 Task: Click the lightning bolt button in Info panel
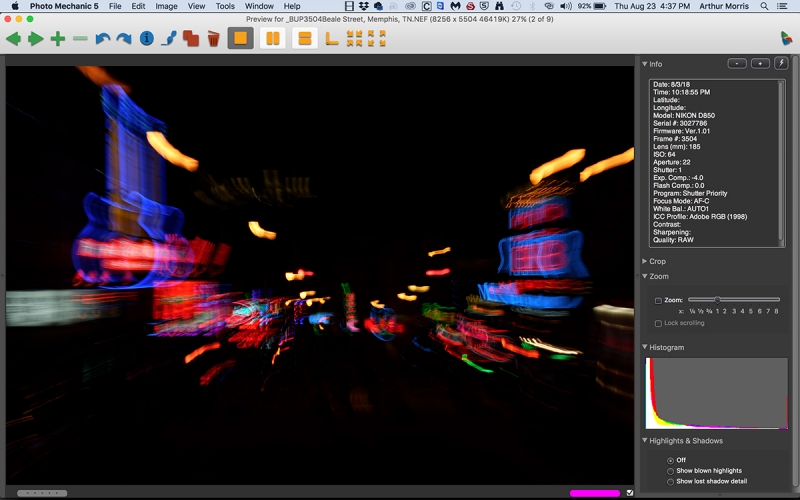click(781, 63)
